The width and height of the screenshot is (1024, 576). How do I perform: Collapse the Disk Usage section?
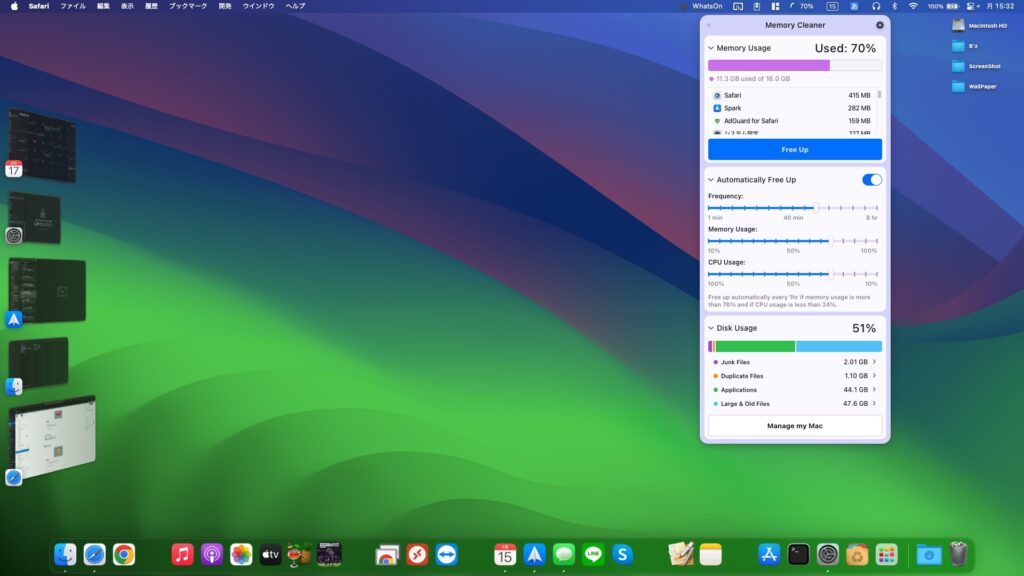pyautogui.click(x=711, y=328)
